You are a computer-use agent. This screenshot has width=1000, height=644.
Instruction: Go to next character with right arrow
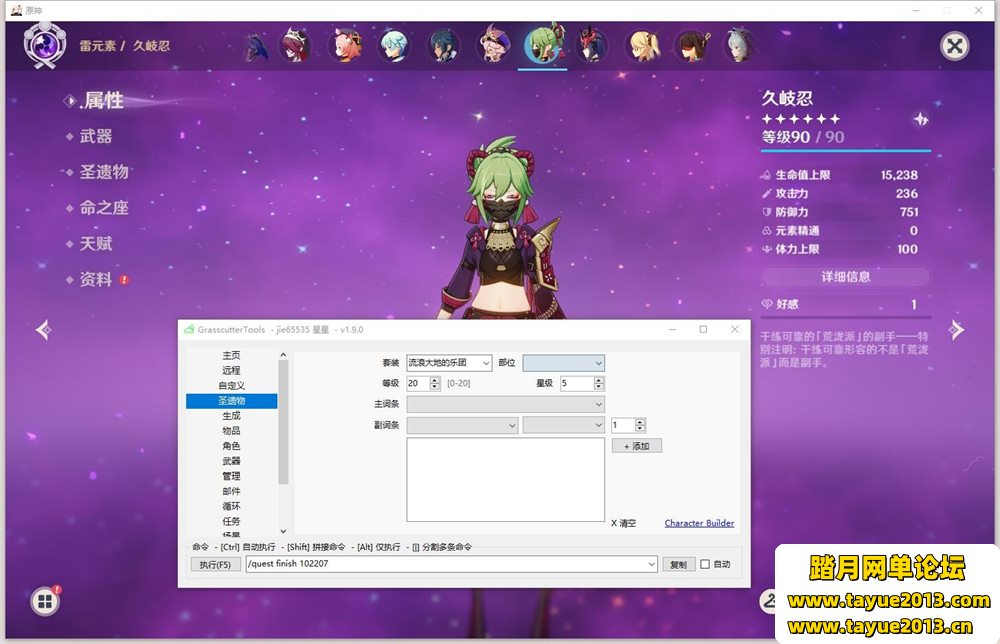point(956,329)
